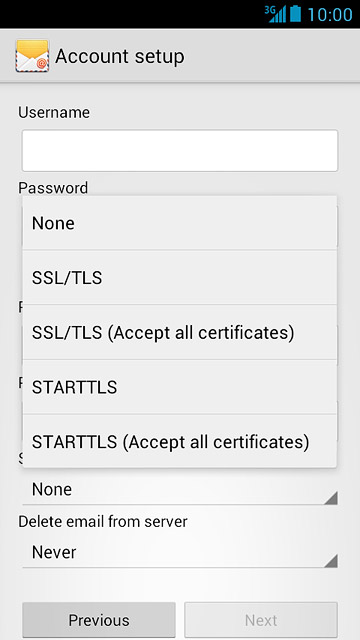Open the security type dropdown showing None
Image resolution: width=360 pixels, height=640 pixels.
pyautogui.click(x=180, y=489)
